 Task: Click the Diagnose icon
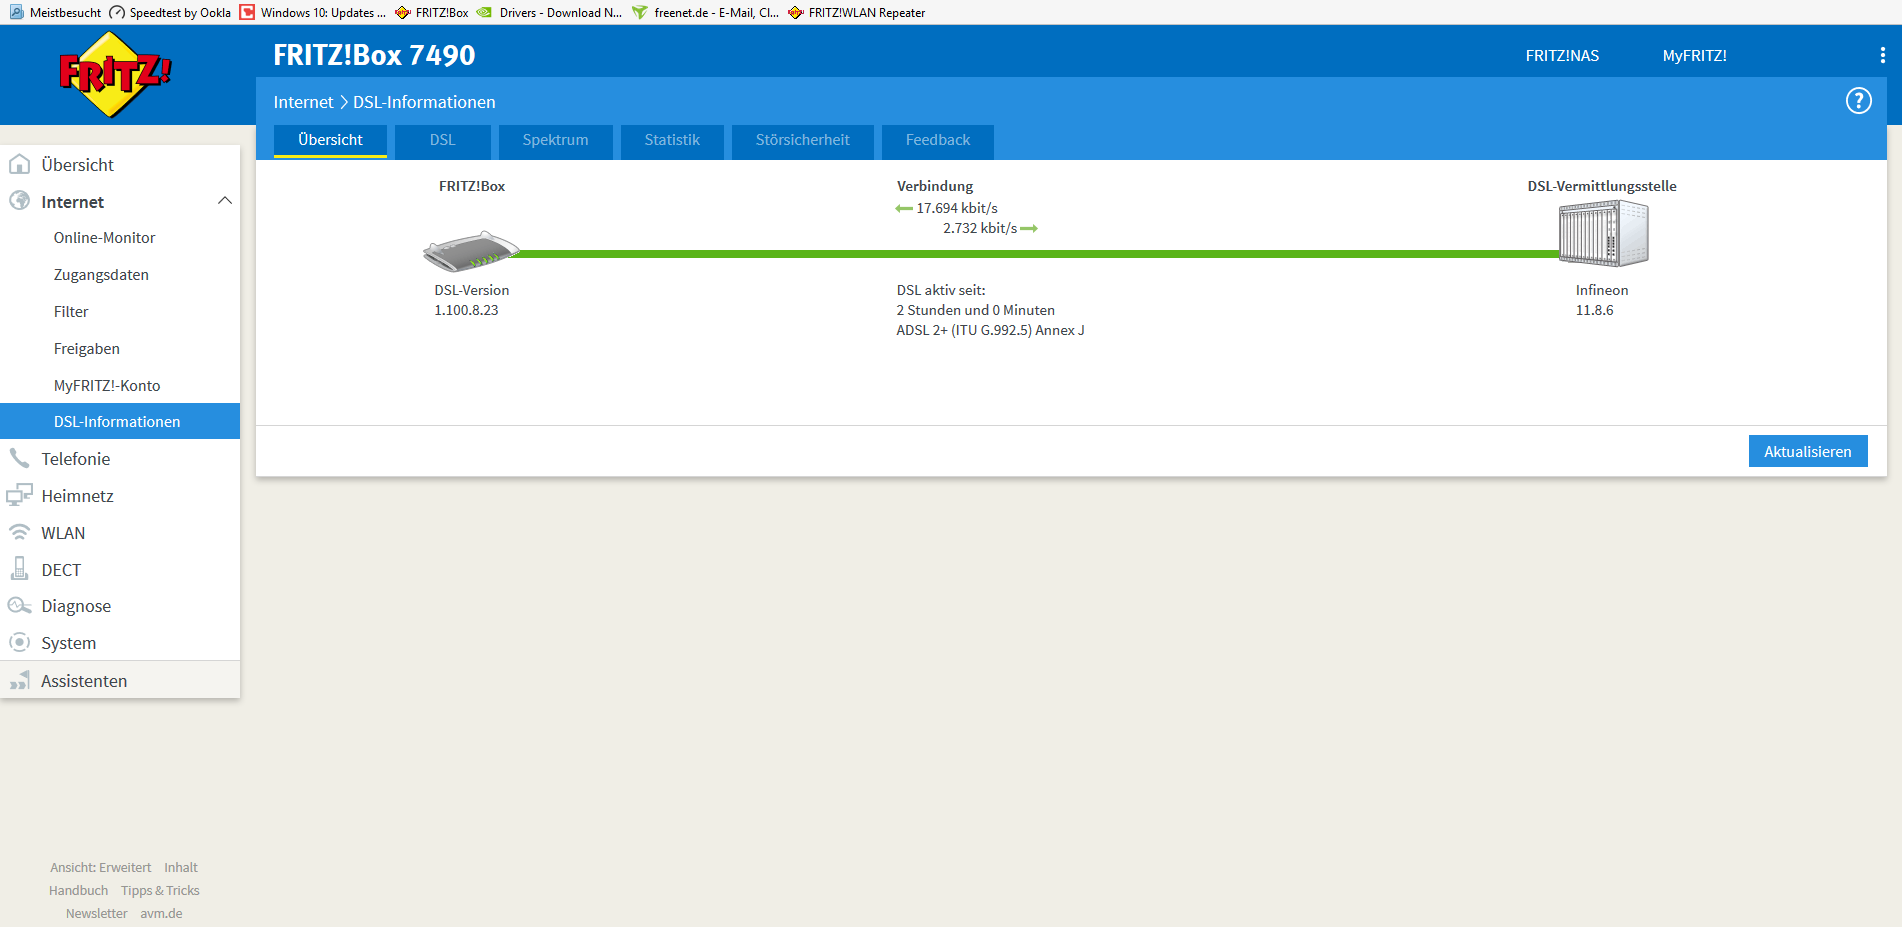coord(19,606)
